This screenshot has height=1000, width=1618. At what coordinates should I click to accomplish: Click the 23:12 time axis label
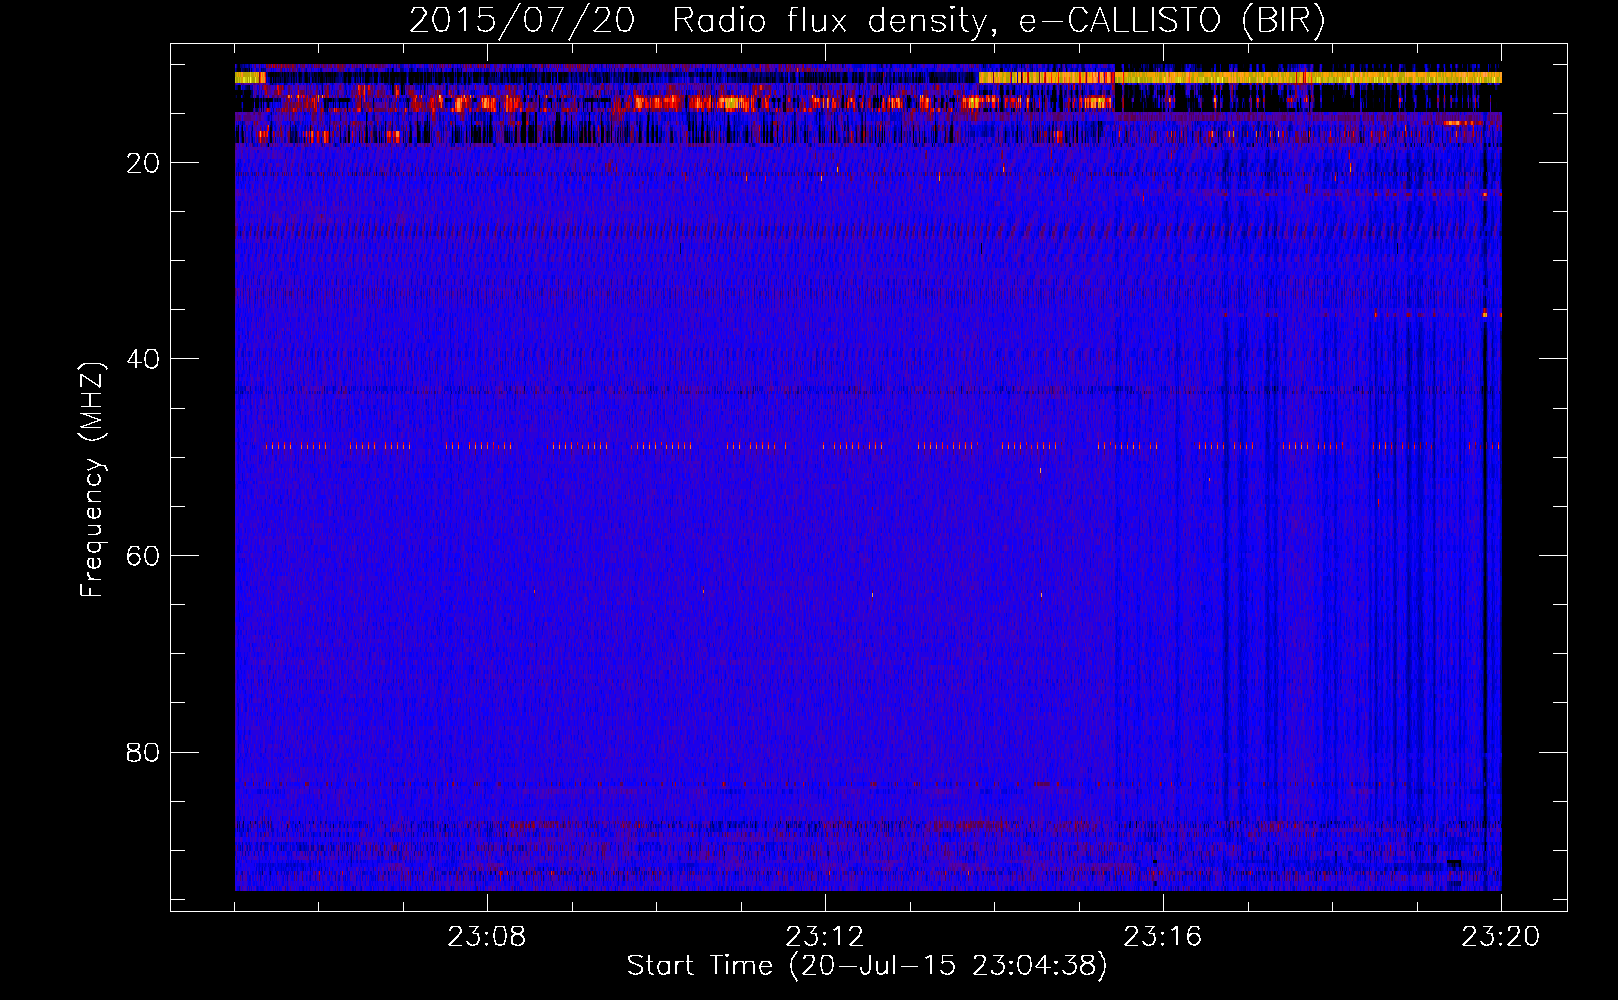[x=825, y=937]
